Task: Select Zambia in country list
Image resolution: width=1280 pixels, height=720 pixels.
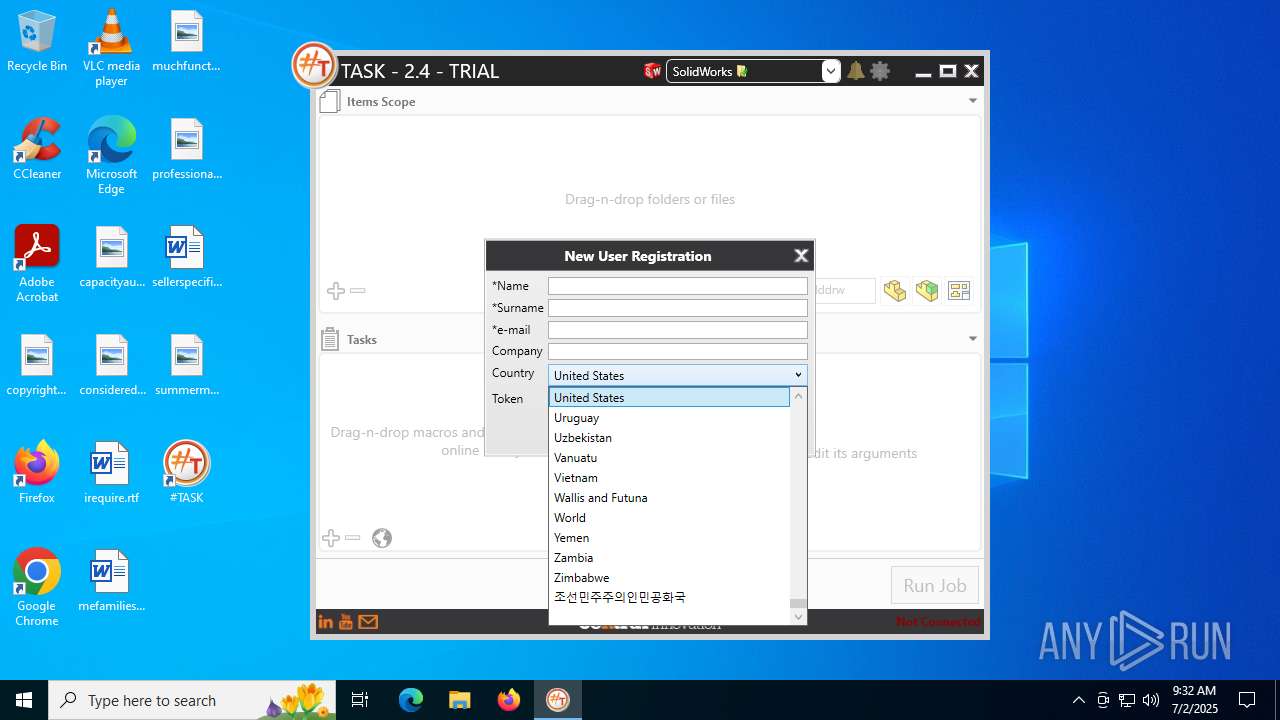Action: coord(669,558)
